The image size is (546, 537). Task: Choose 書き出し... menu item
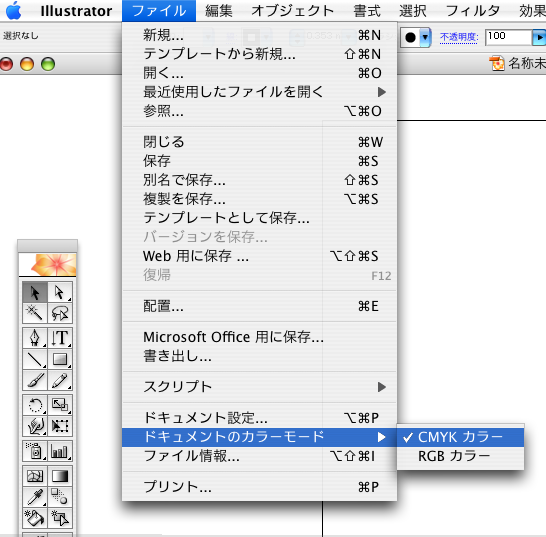coord(259,356)
